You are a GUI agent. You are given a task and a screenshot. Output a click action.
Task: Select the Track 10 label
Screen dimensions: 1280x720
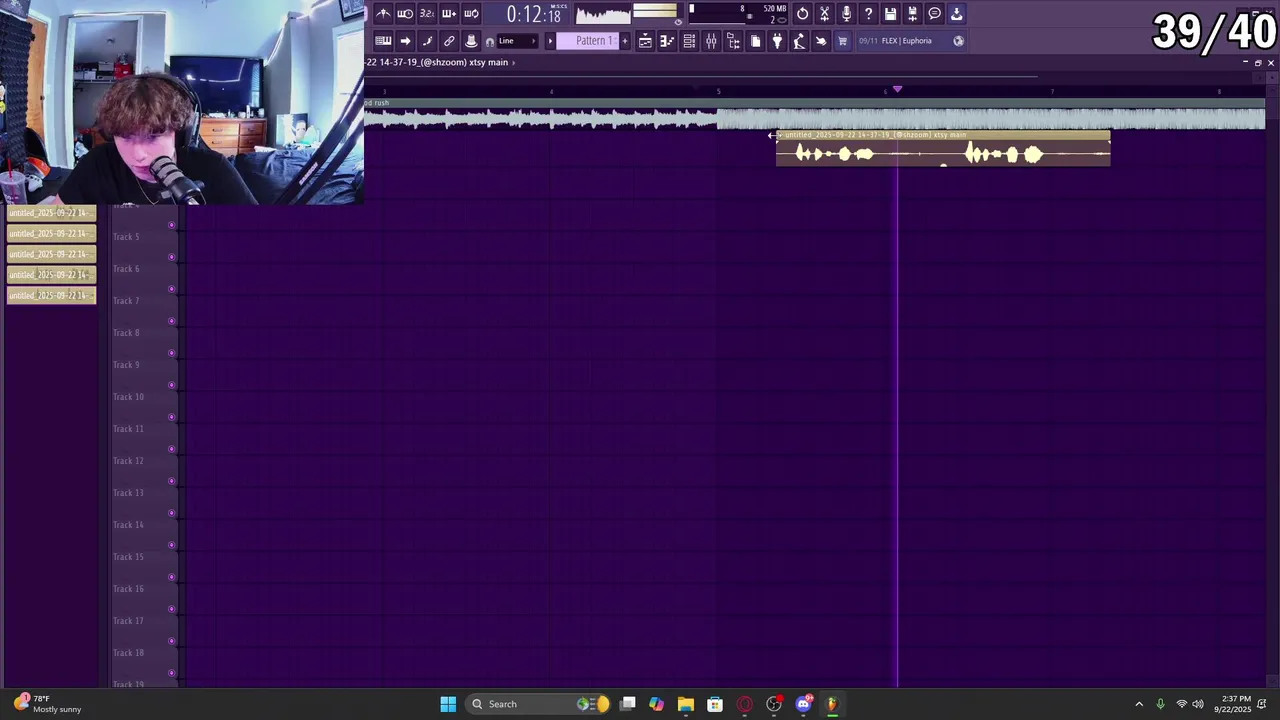click(128, 397)
